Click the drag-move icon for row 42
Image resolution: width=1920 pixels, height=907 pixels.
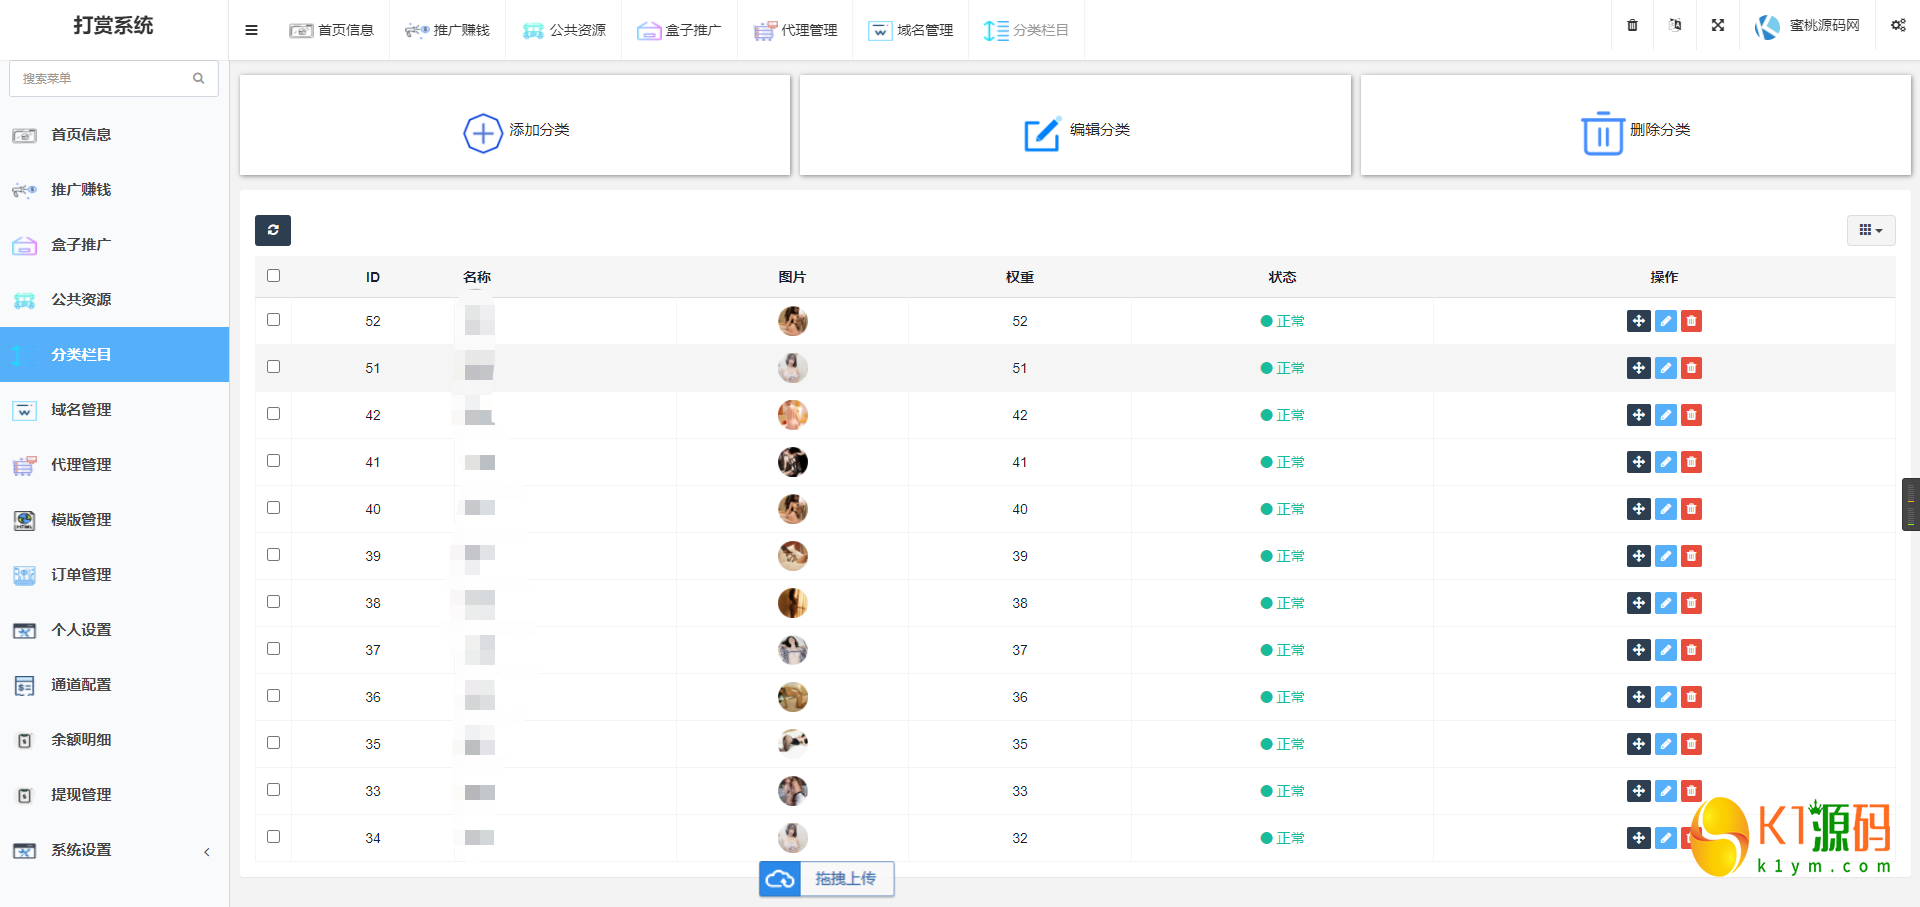coord(1638,415)
